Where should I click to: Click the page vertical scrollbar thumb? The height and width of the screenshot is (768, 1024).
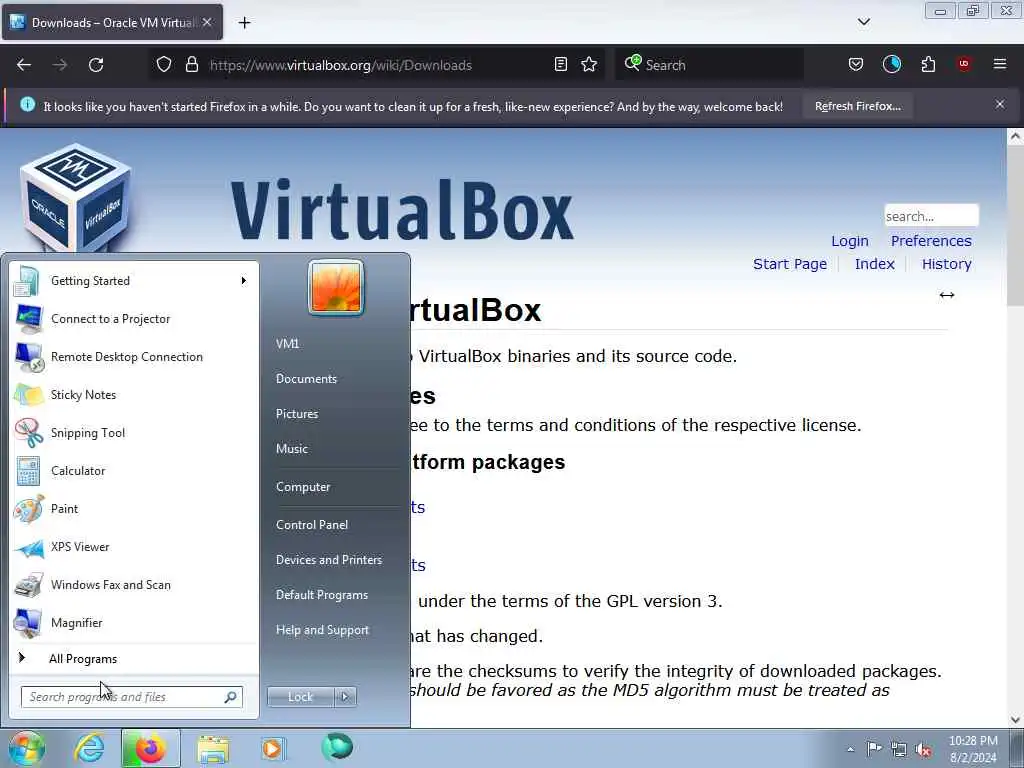tap(1015, 225)
